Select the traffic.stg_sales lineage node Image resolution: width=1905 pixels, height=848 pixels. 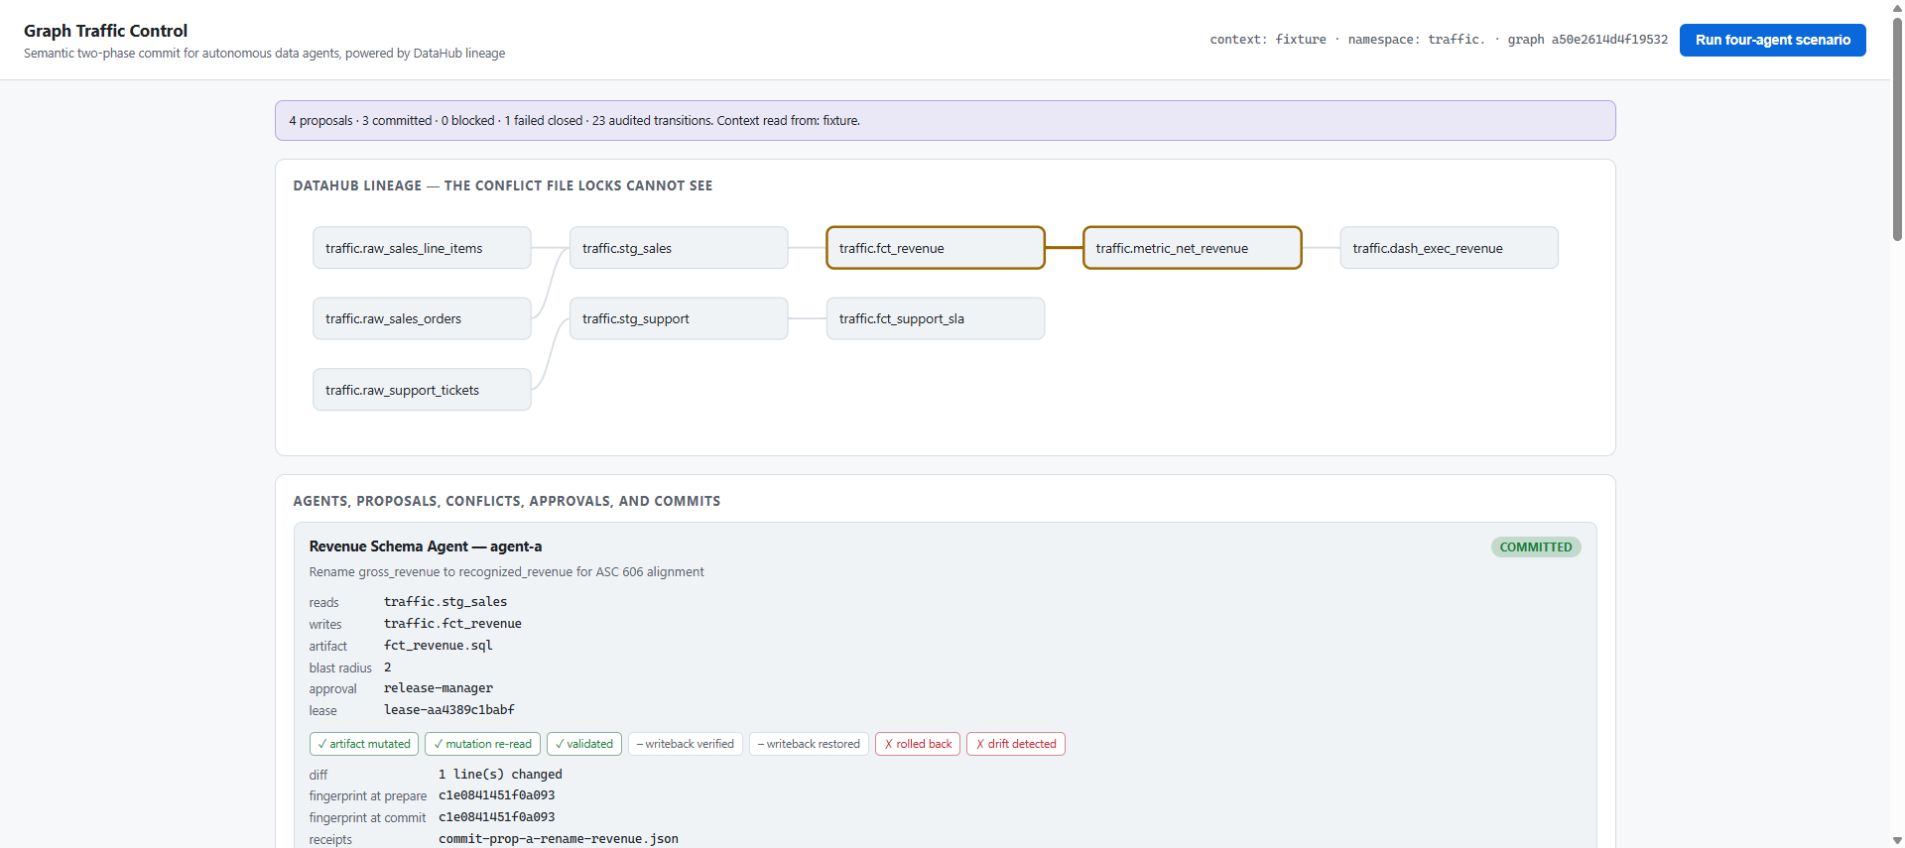679,248
